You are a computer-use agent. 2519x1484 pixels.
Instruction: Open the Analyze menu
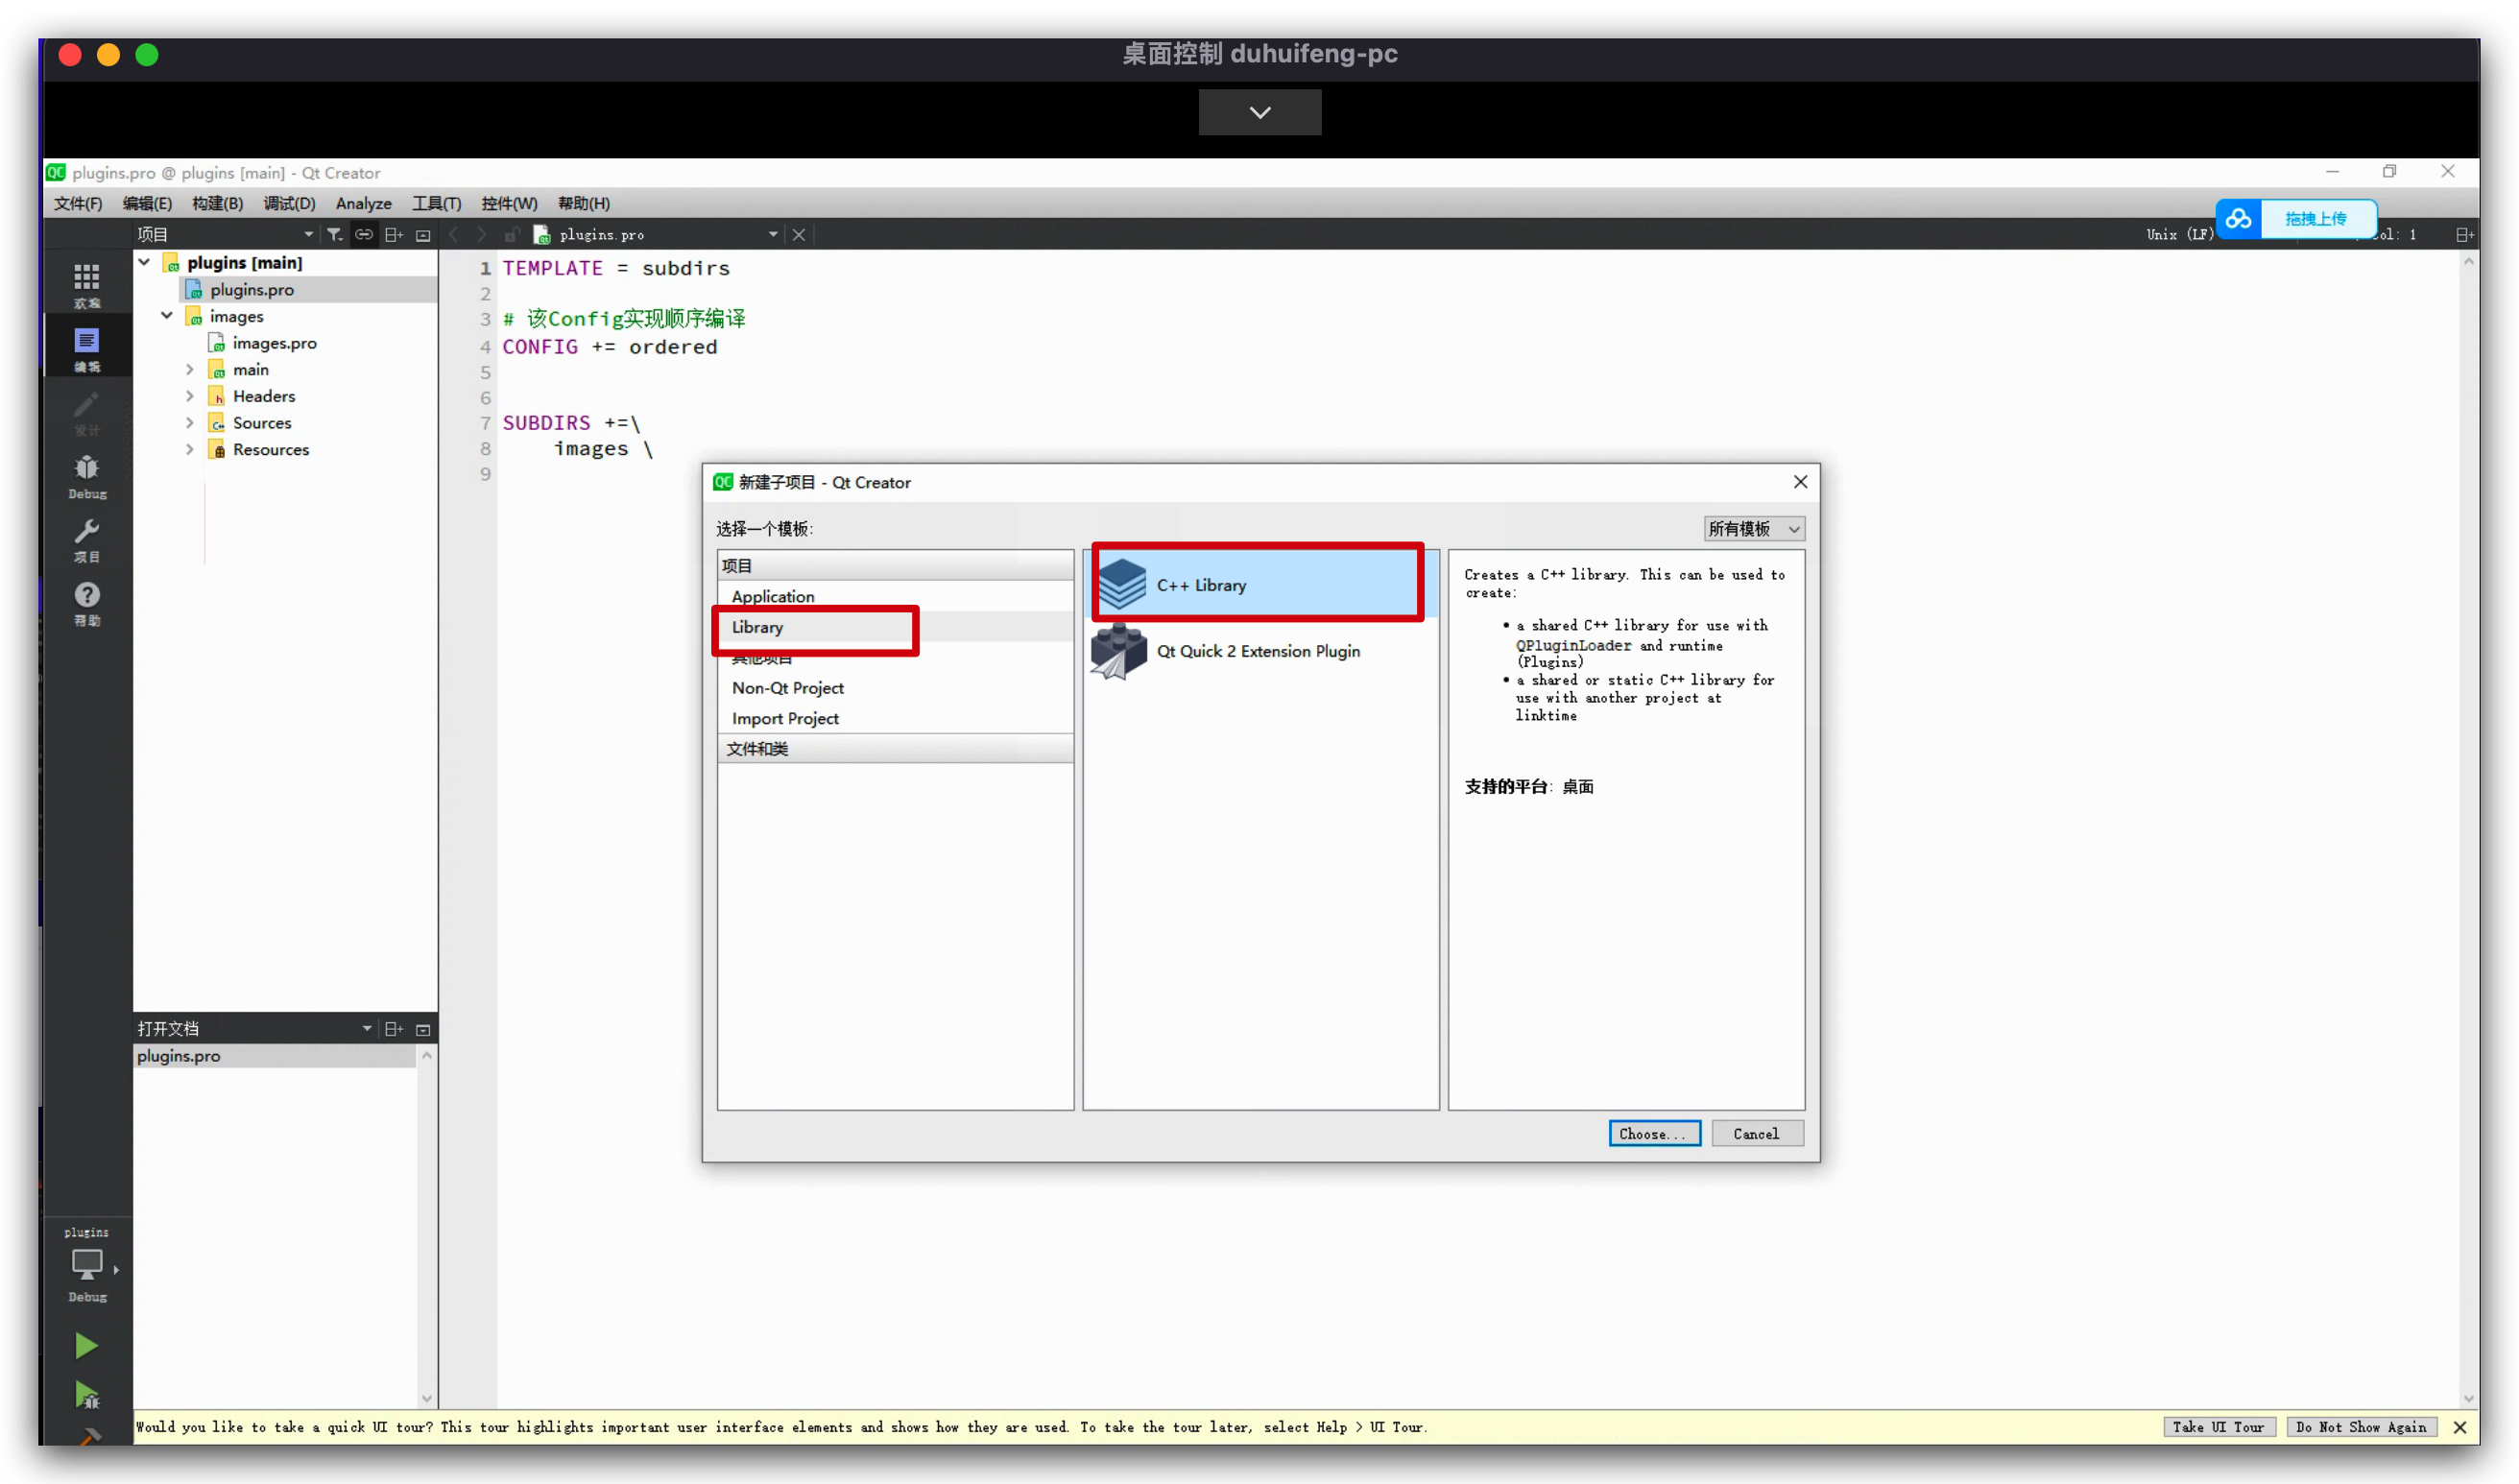pos(364,204)
